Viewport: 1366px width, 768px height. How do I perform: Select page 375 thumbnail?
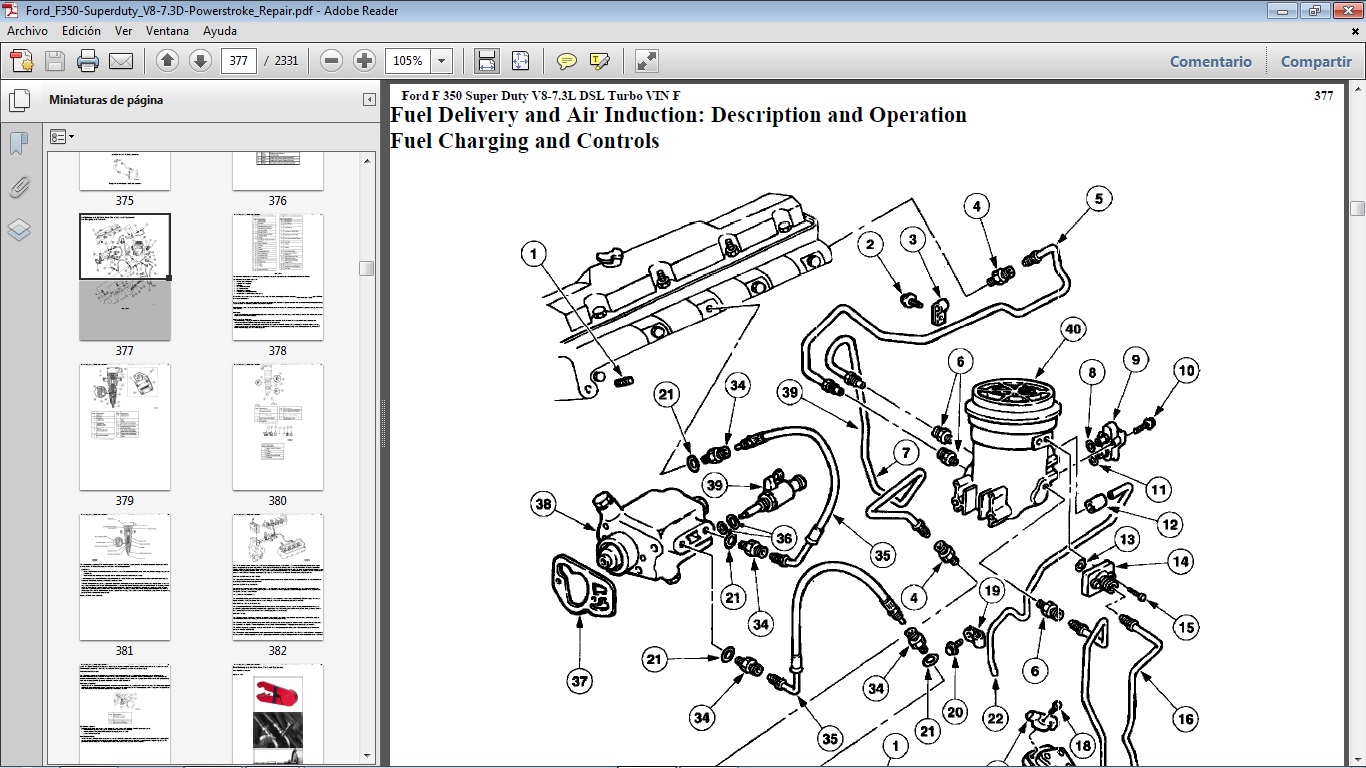click(x=124, y=172)
